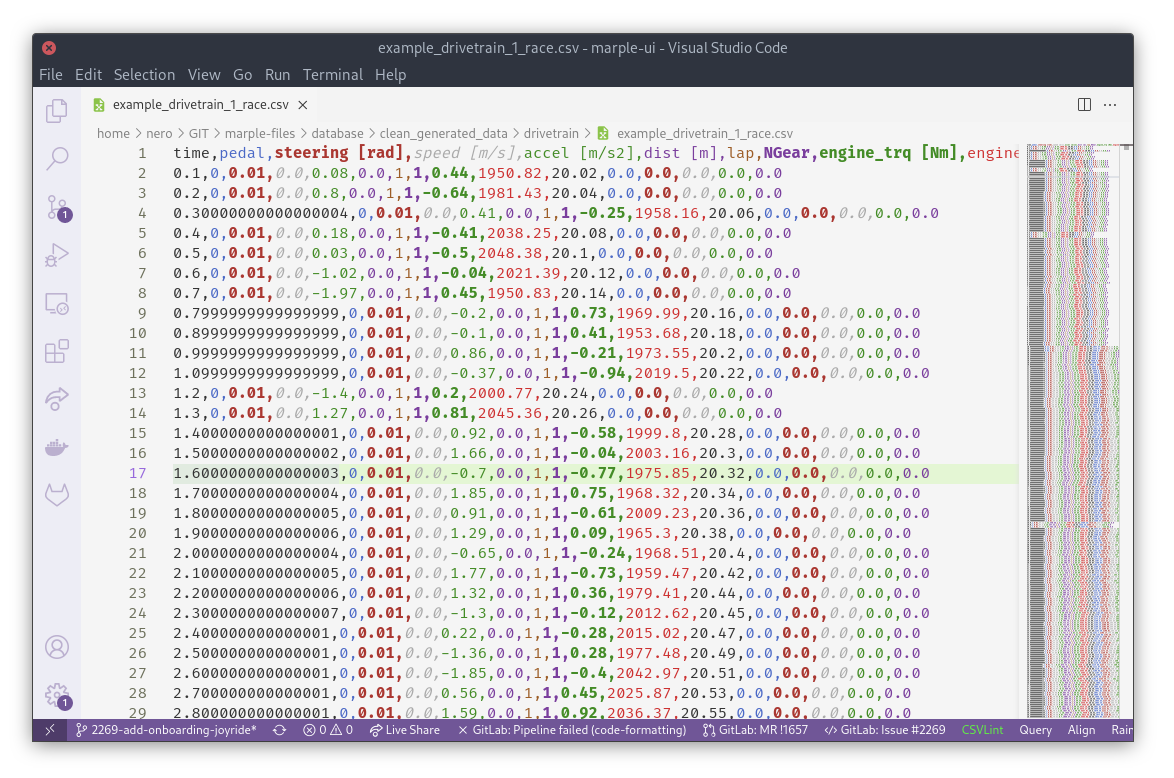Click the 'nero' breadcrumb segment
Screen dimensions: 1174x778
(x=159, y=133)
